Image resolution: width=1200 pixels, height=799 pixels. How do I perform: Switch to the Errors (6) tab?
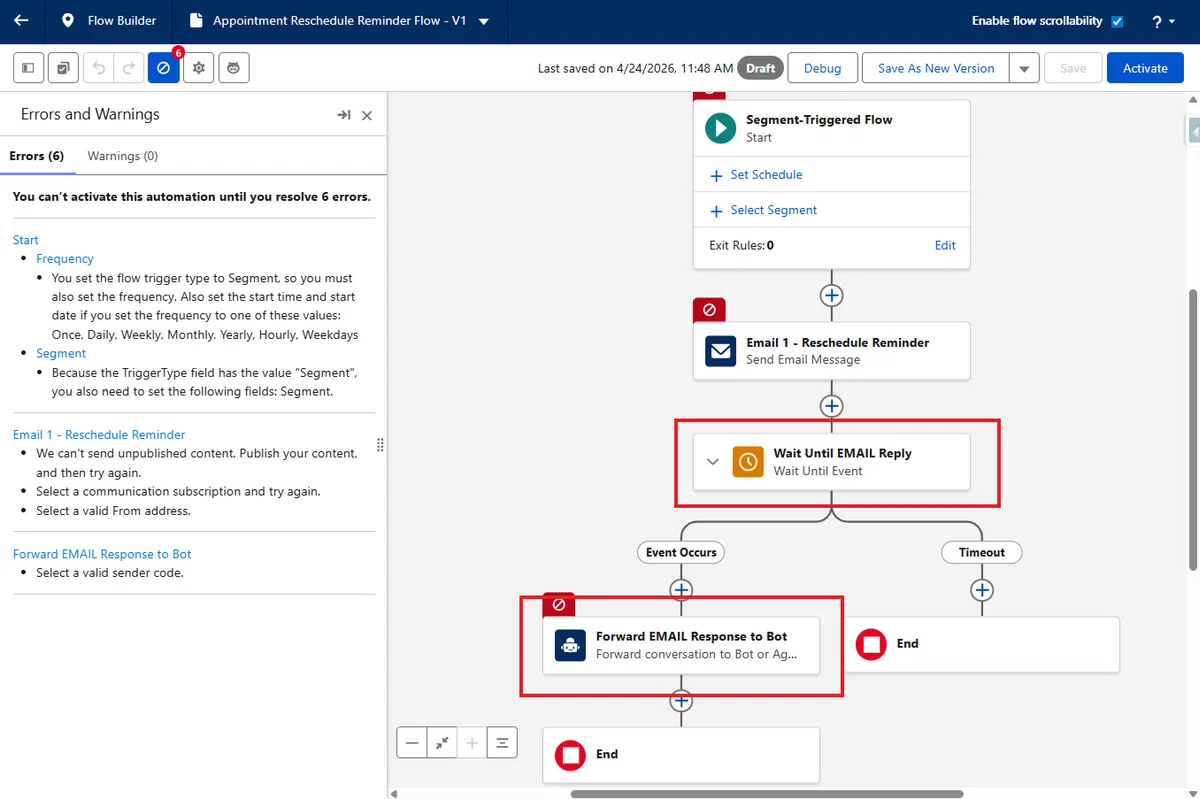click(37, 156)
